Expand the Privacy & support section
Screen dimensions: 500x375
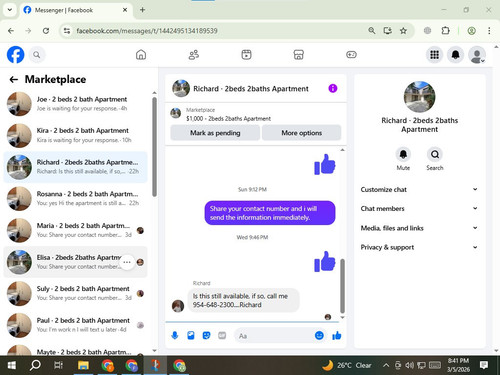point(419,247)
